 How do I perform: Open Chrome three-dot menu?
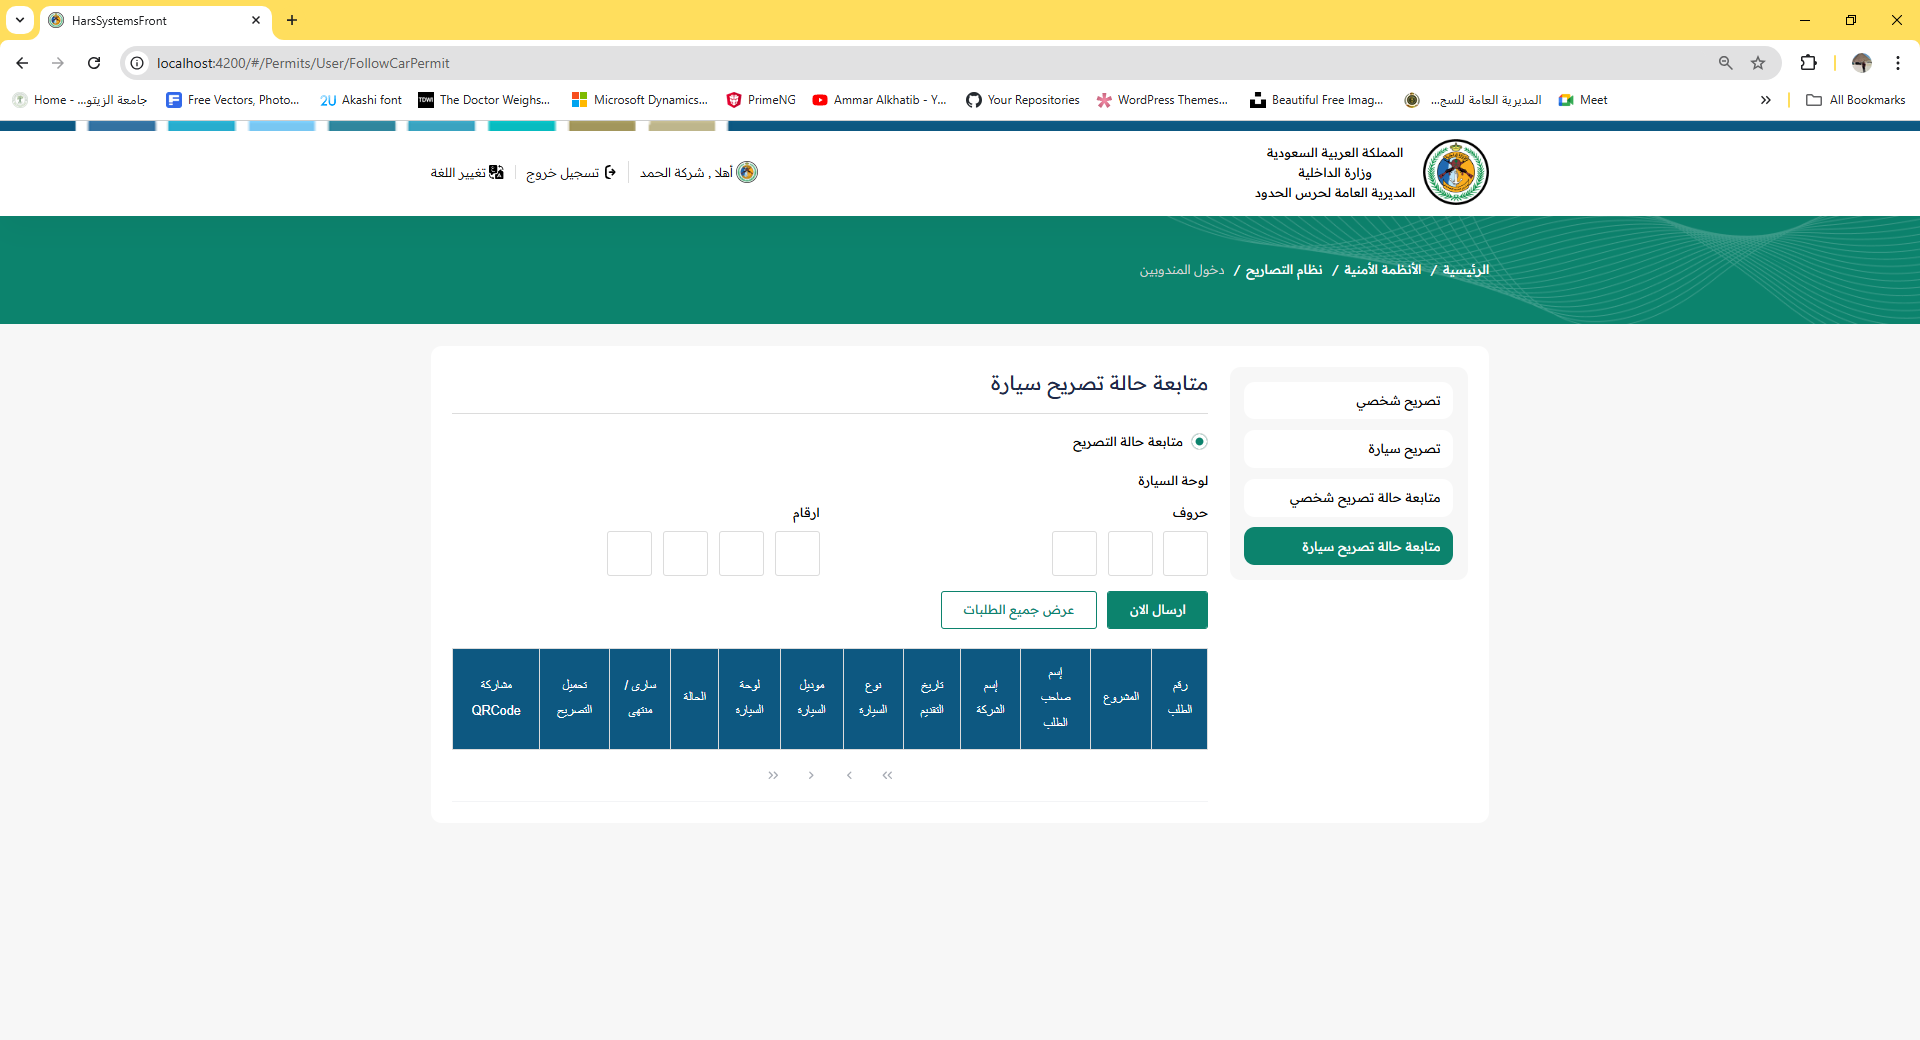1898,63
